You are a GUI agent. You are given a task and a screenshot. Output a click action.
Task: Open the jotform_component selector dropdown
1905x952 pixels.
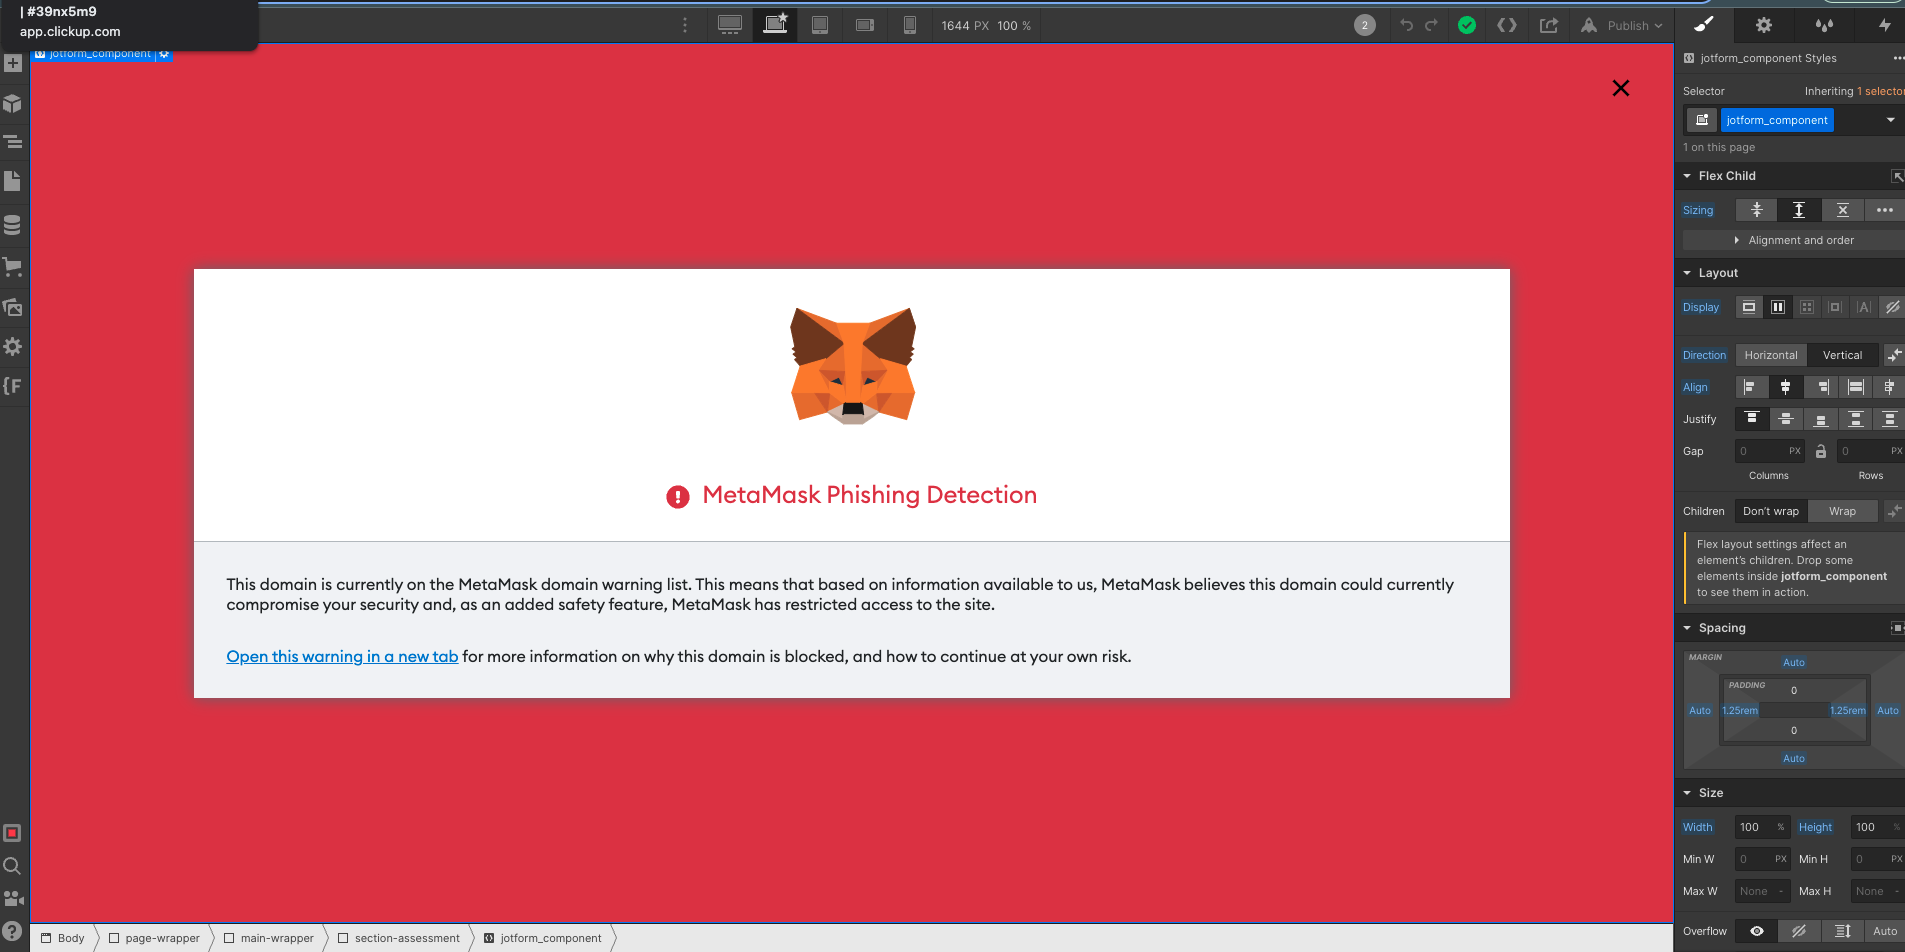1888,120
